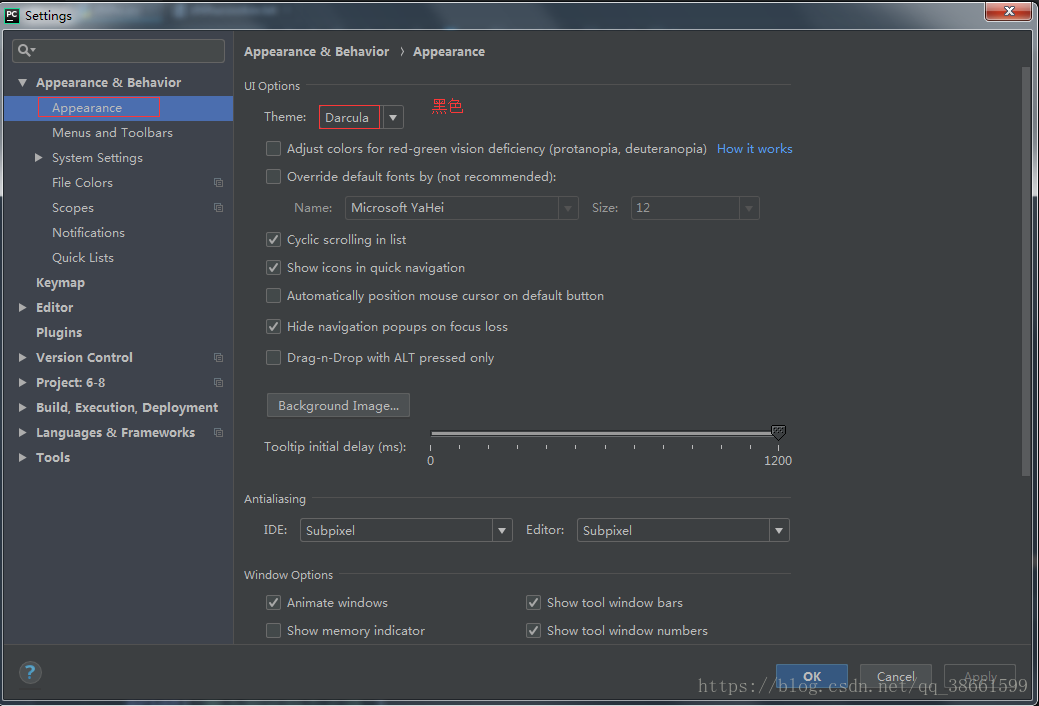Click the project-level icon beside File Colors

pos(218,183)
